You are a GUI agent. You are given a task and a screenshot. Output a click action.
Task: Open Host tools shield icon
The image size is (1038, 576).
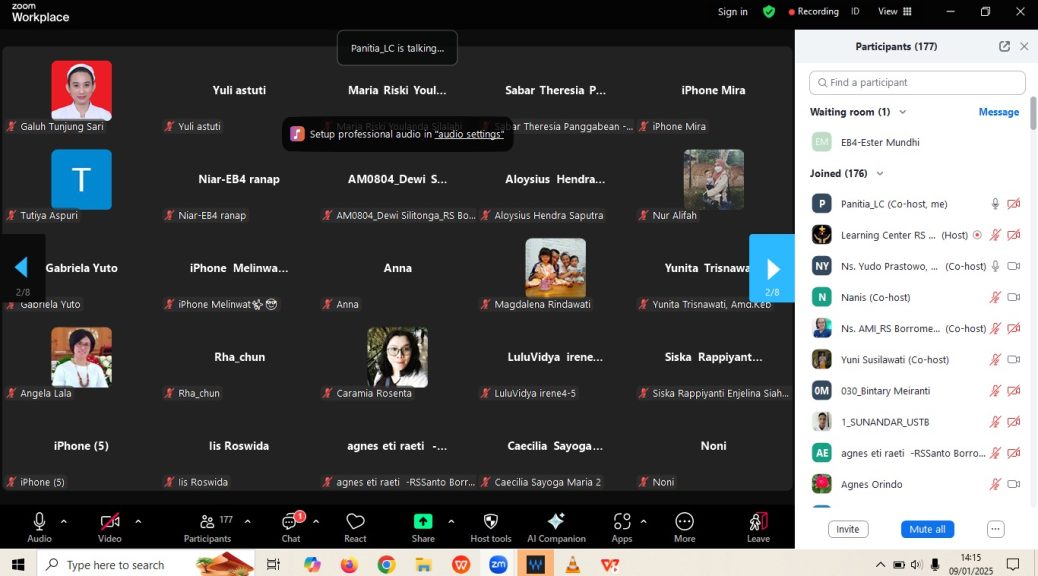pyautogui.click(x=490, y=522)
